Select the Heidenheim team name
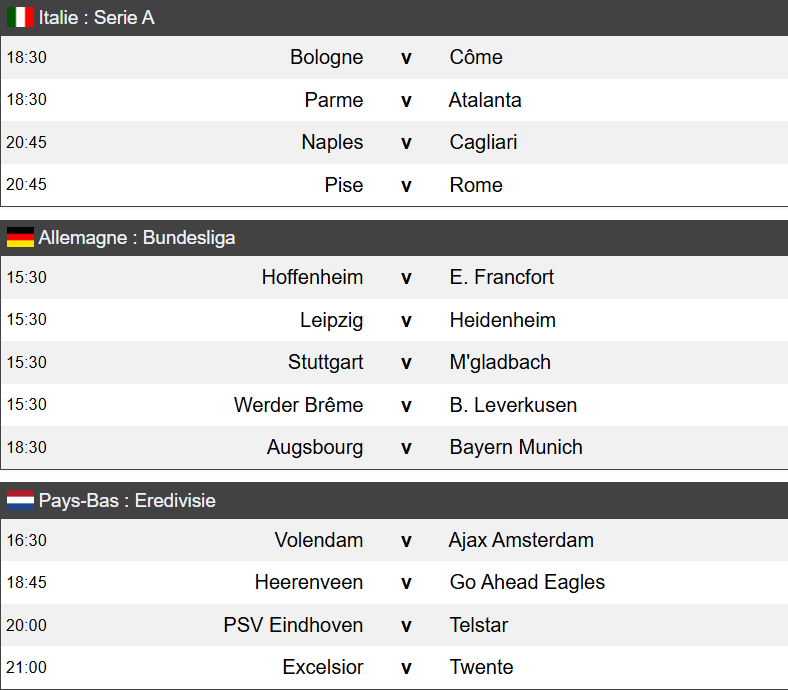The height and width of the screenshot is (690, 788). pyautogui.click(x=503, y=320)
